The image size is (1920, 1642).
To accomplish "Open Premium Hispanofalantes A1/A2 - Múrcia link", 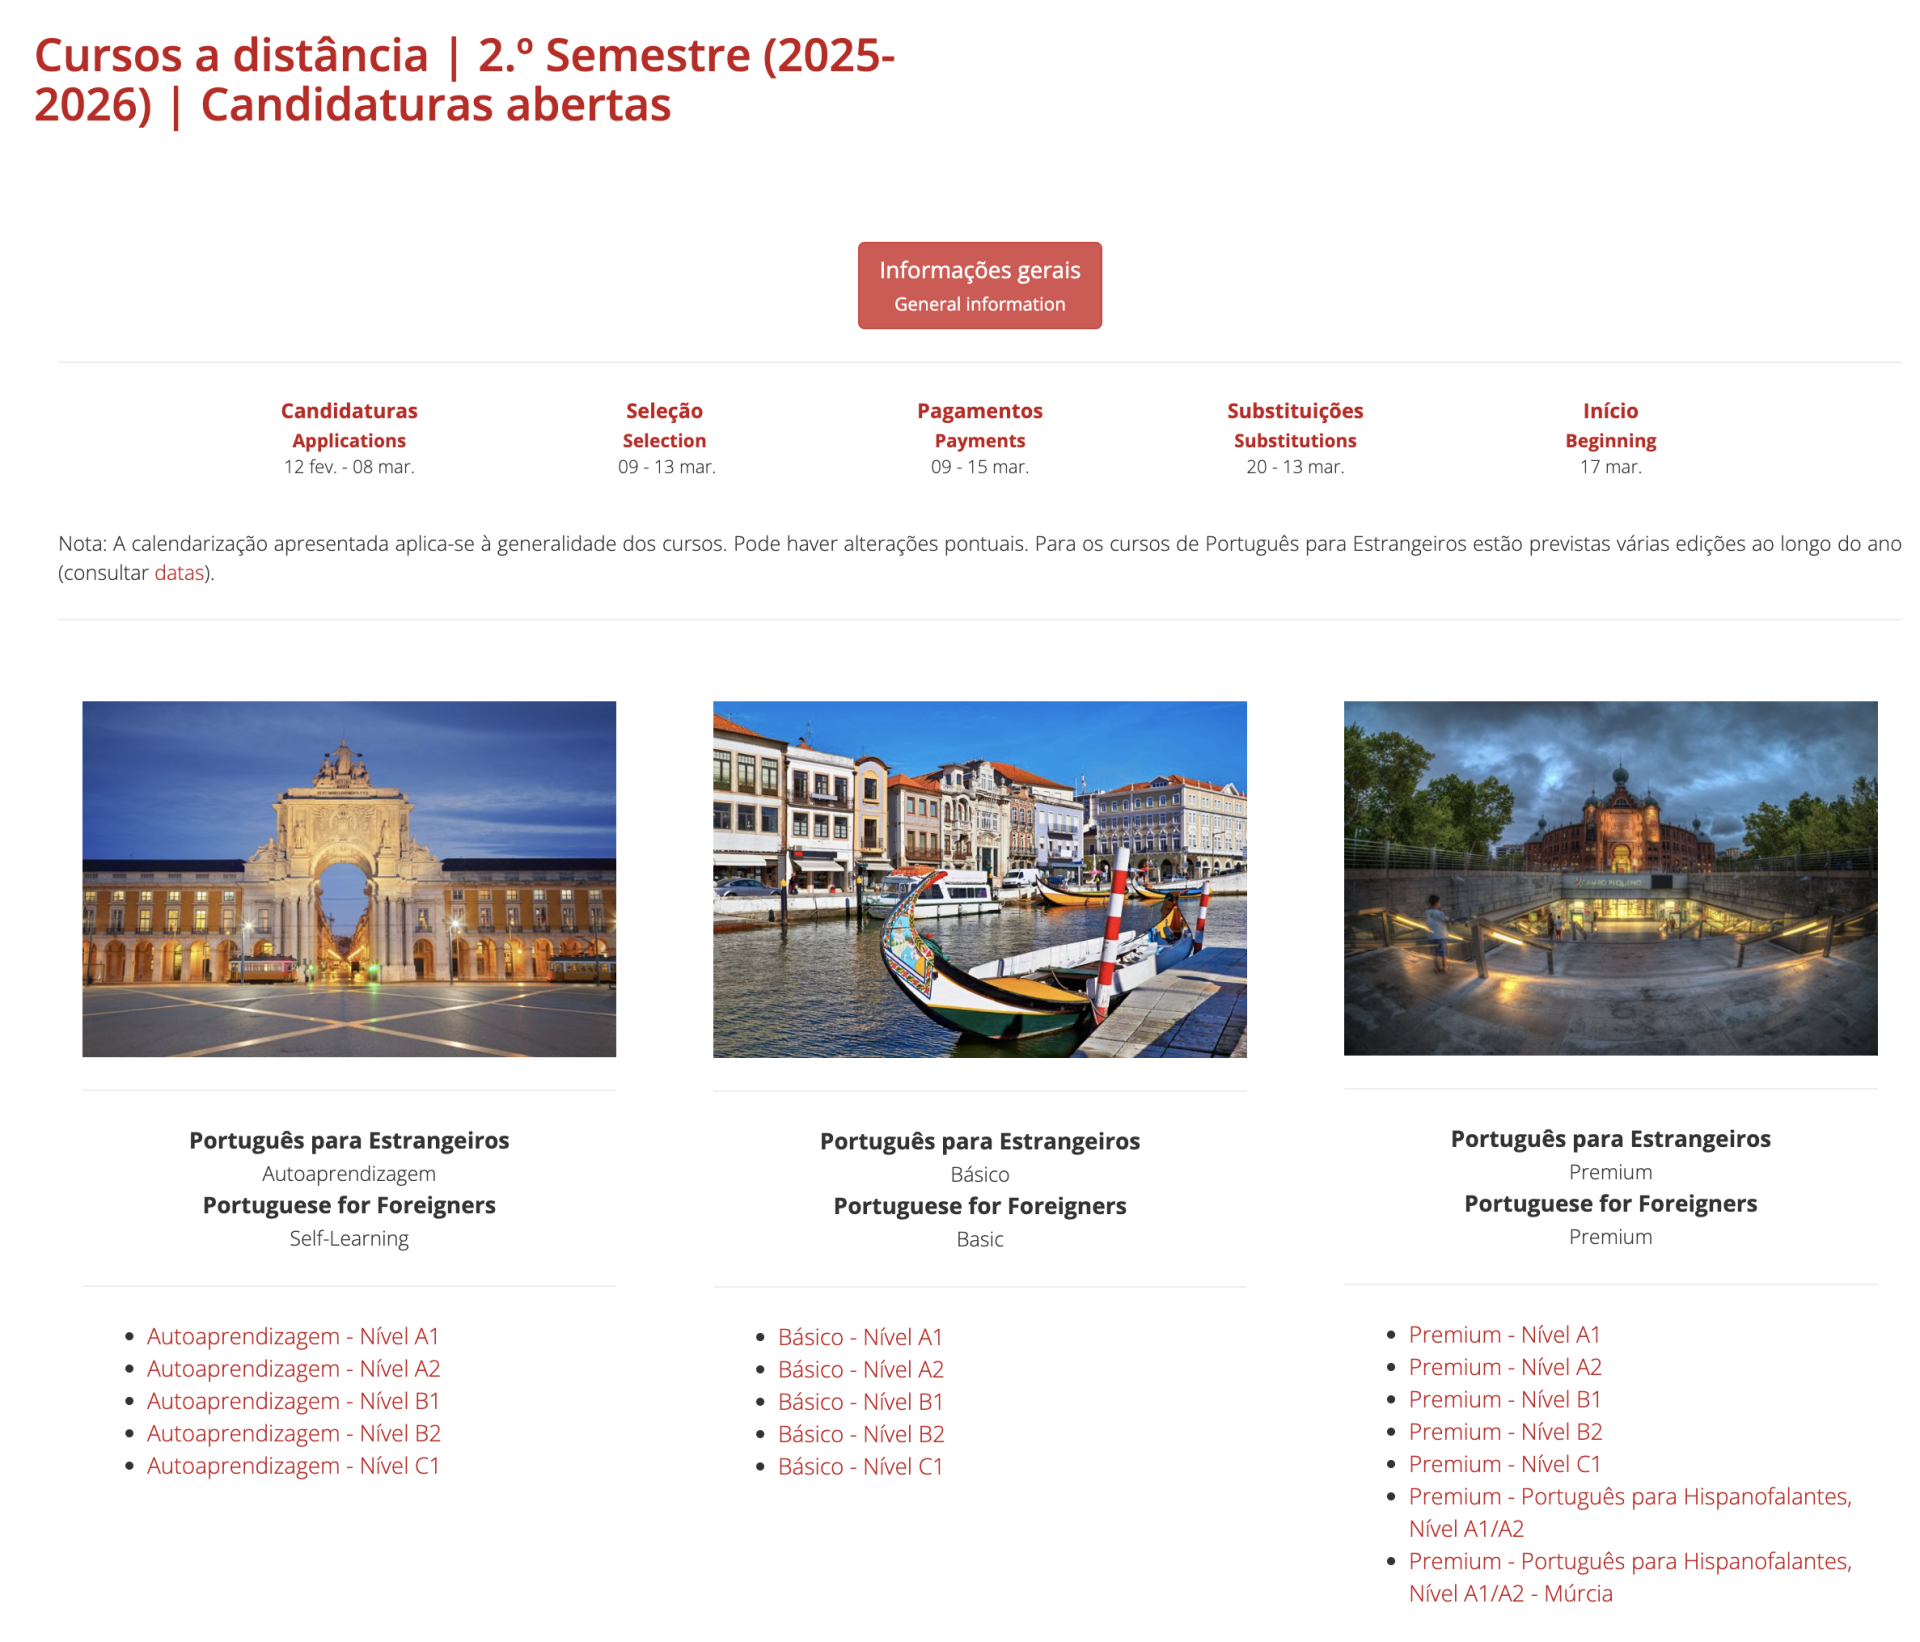I will (x=1629, y=1561).
